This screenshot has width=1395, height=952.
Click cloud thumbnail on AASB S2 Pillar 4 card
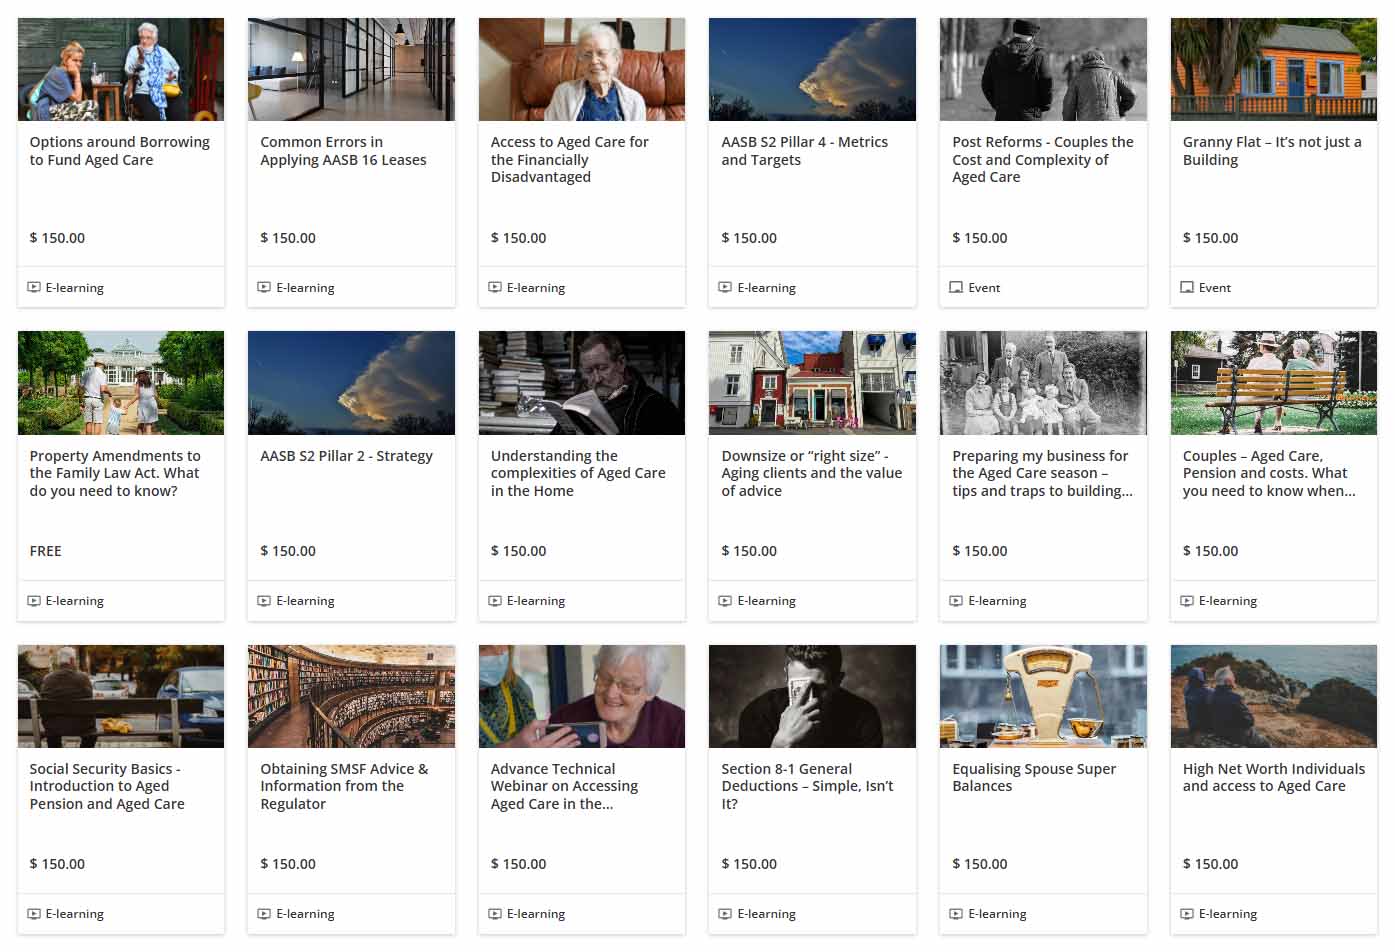point(812,69)
